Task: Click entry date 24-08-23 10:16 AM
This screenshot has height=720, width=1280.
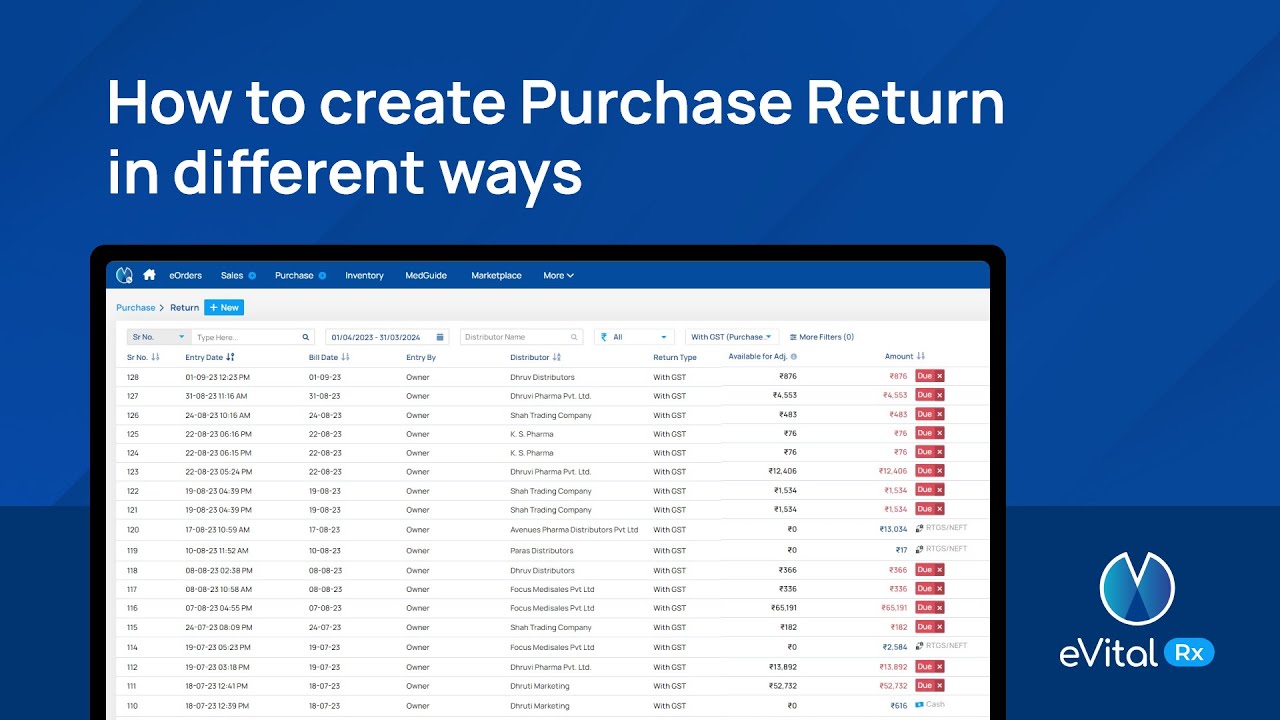Action: pyautogui.click(x=217, y=415)
